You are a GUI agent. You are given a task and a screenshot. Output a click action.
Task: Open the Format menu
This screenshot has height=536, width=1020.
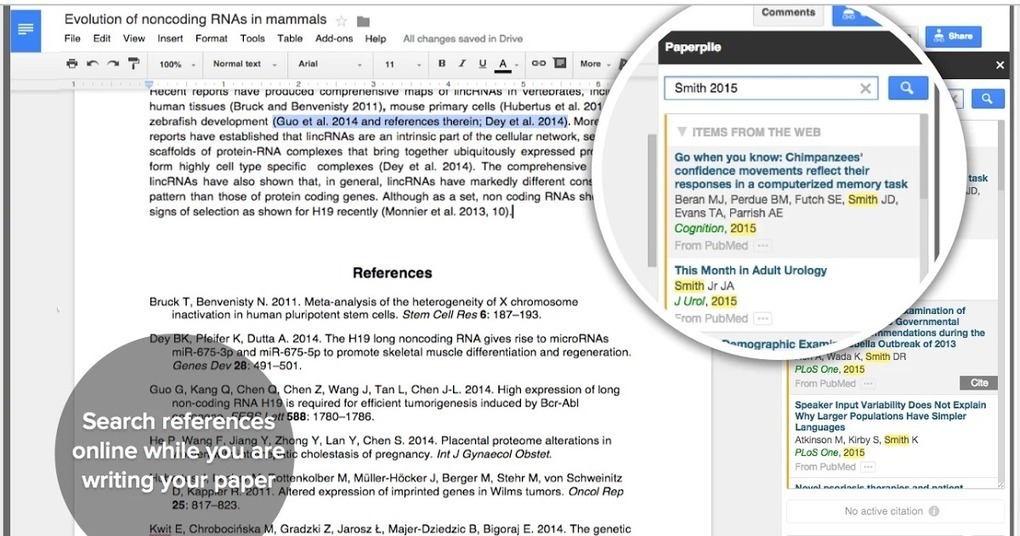coord(211,38)
